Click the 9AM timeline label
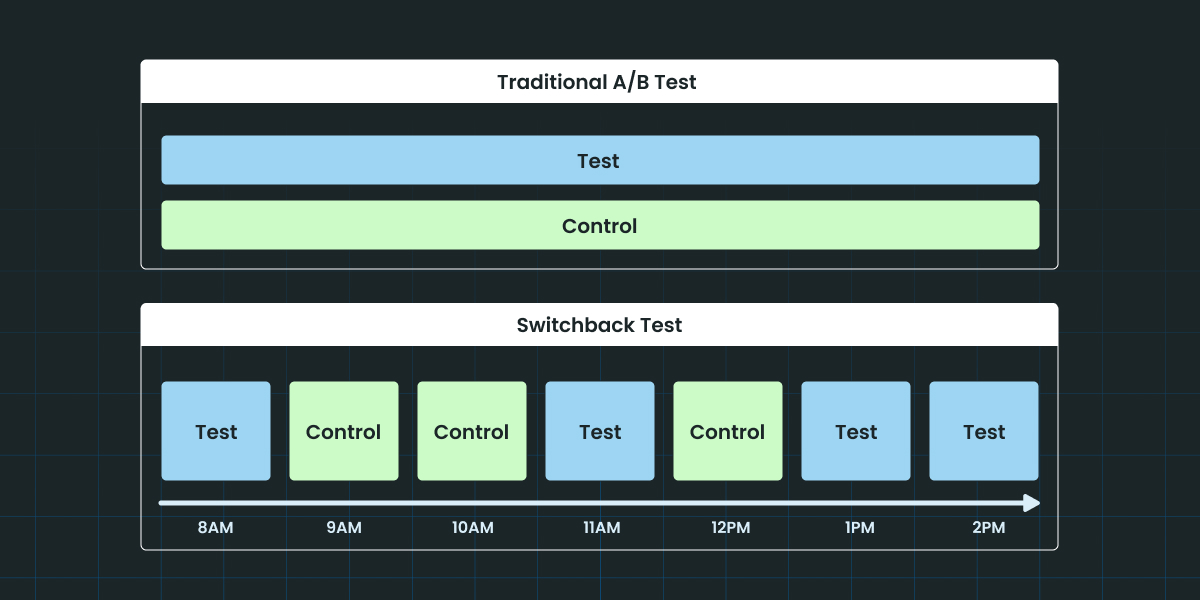Image resolution: width=1200 pixels, height=600 pixels. coord(344,528)
